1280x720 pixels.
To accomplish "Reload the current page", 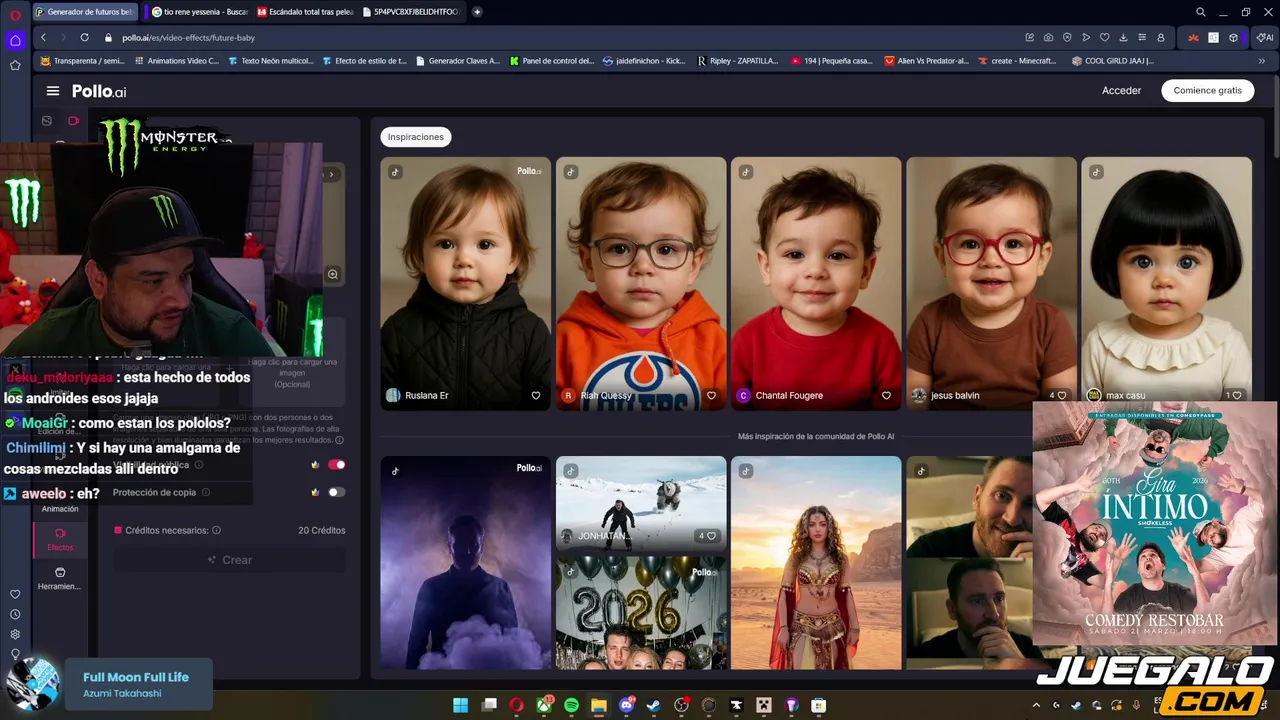I will pyautogui.click(x=84, y=37).
